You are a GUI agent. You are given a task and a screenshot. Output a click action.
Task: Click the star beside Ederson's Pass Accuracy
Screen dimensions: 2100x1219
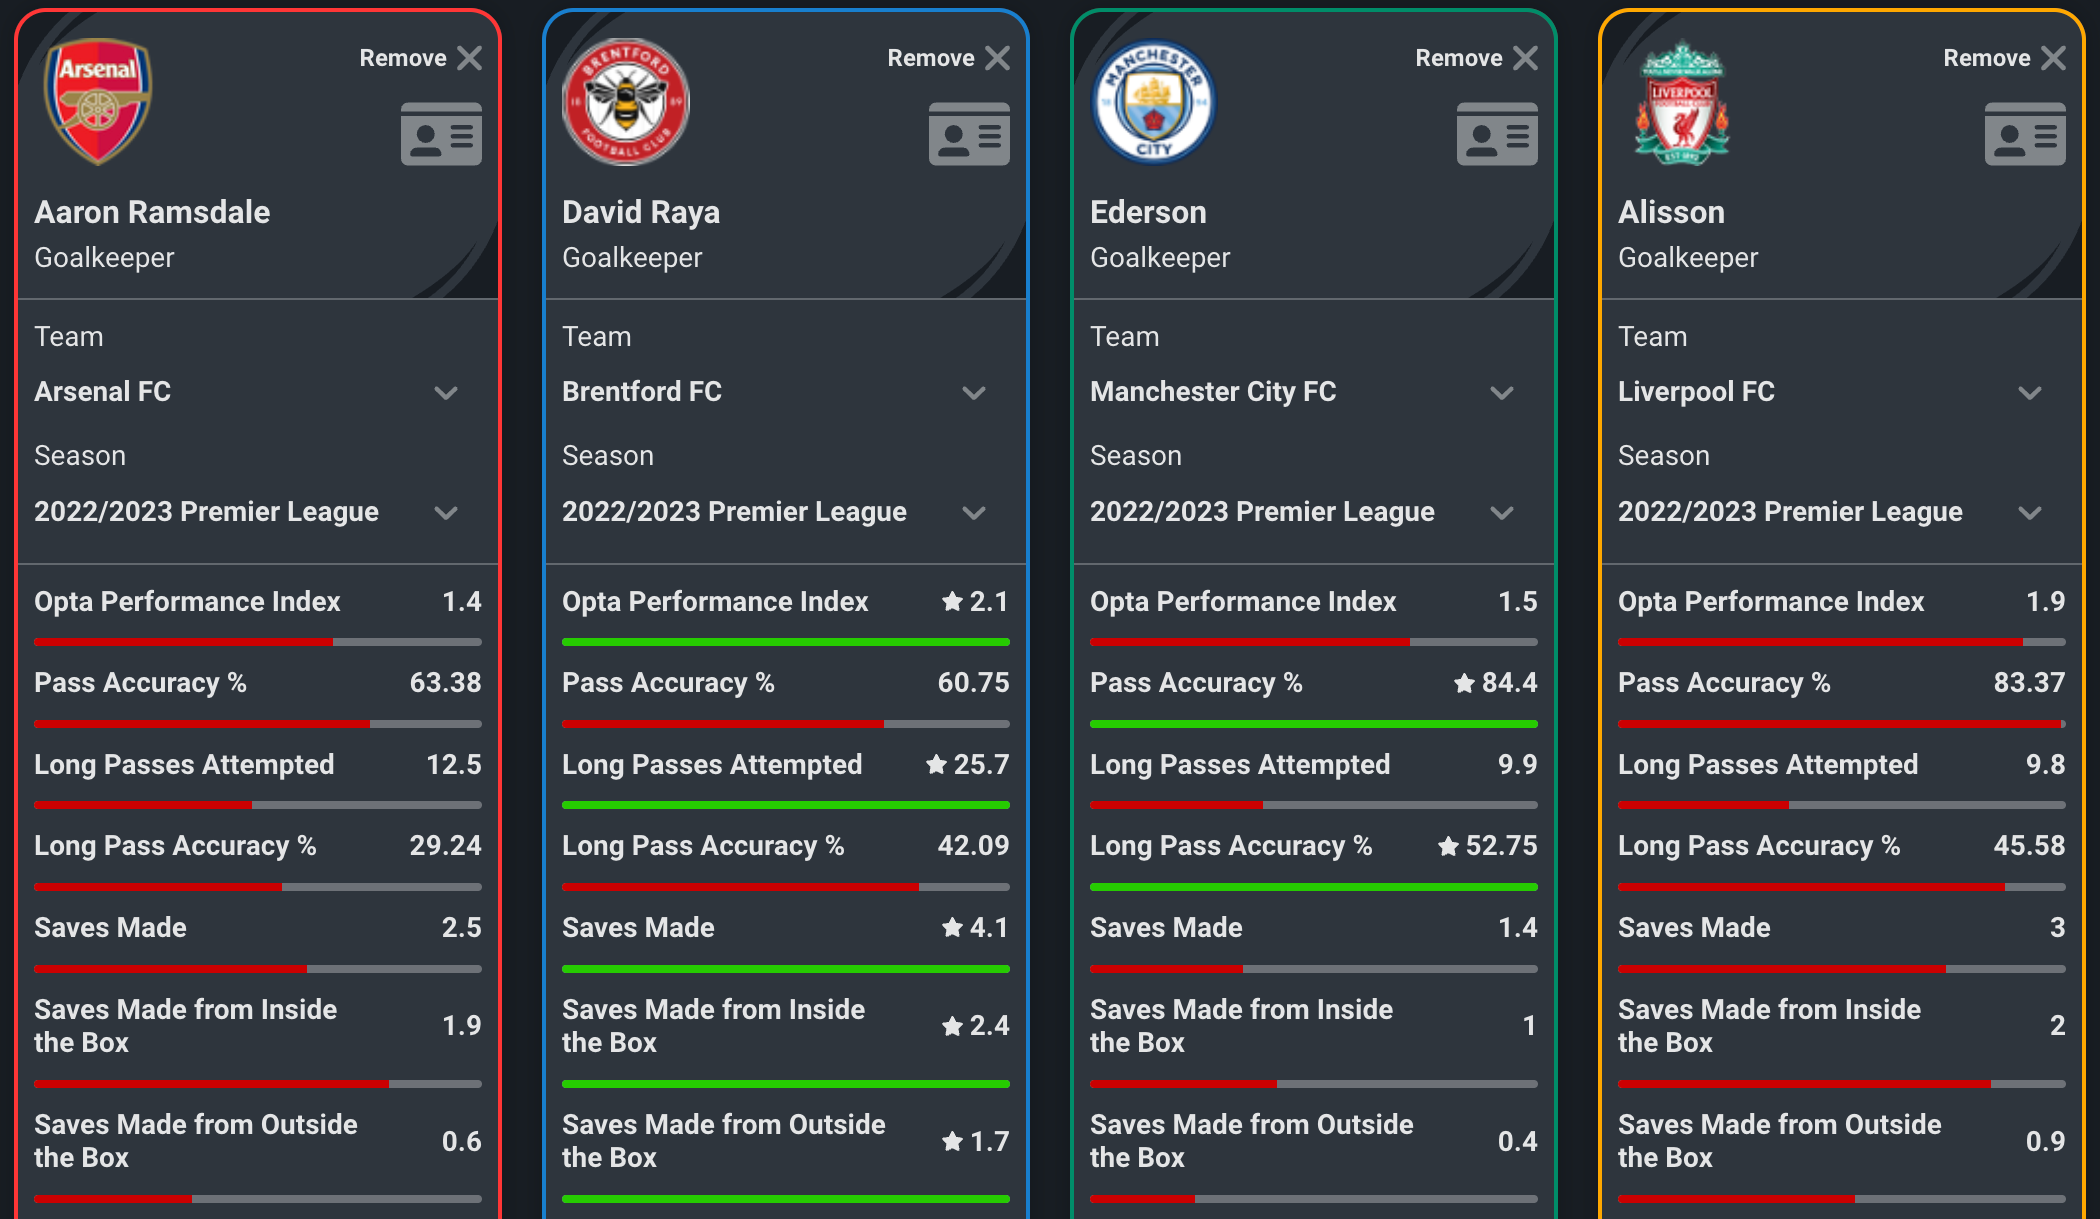tap(1463, 683)
